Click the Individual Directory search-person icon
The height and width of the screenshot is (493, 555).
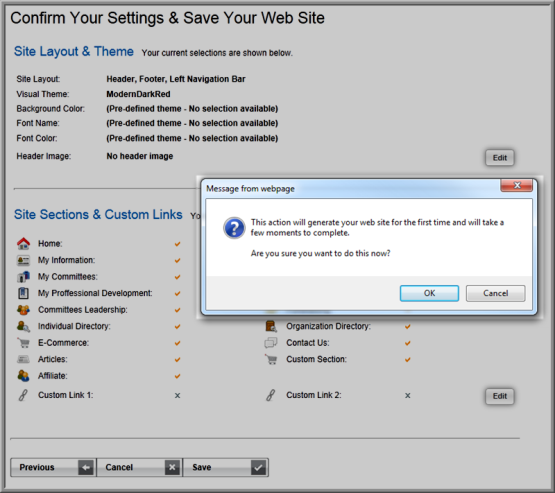(23, 326)
